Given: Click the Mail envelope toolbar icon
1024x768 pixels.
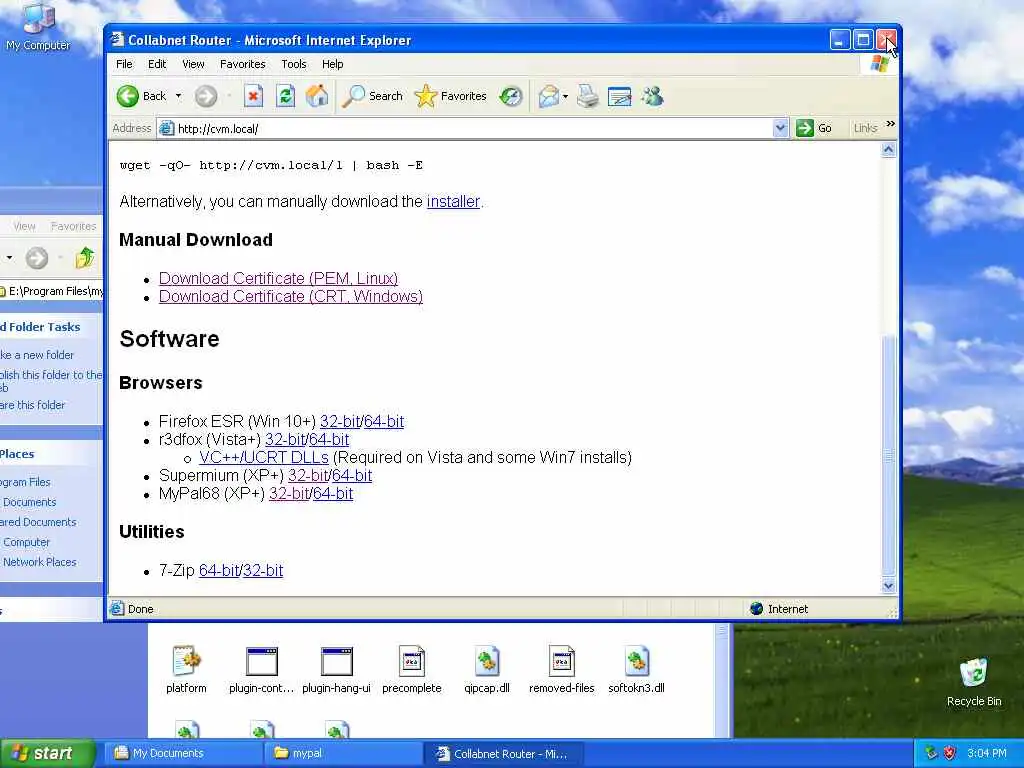Looking at the screenshot, I should tap(549, 97).
